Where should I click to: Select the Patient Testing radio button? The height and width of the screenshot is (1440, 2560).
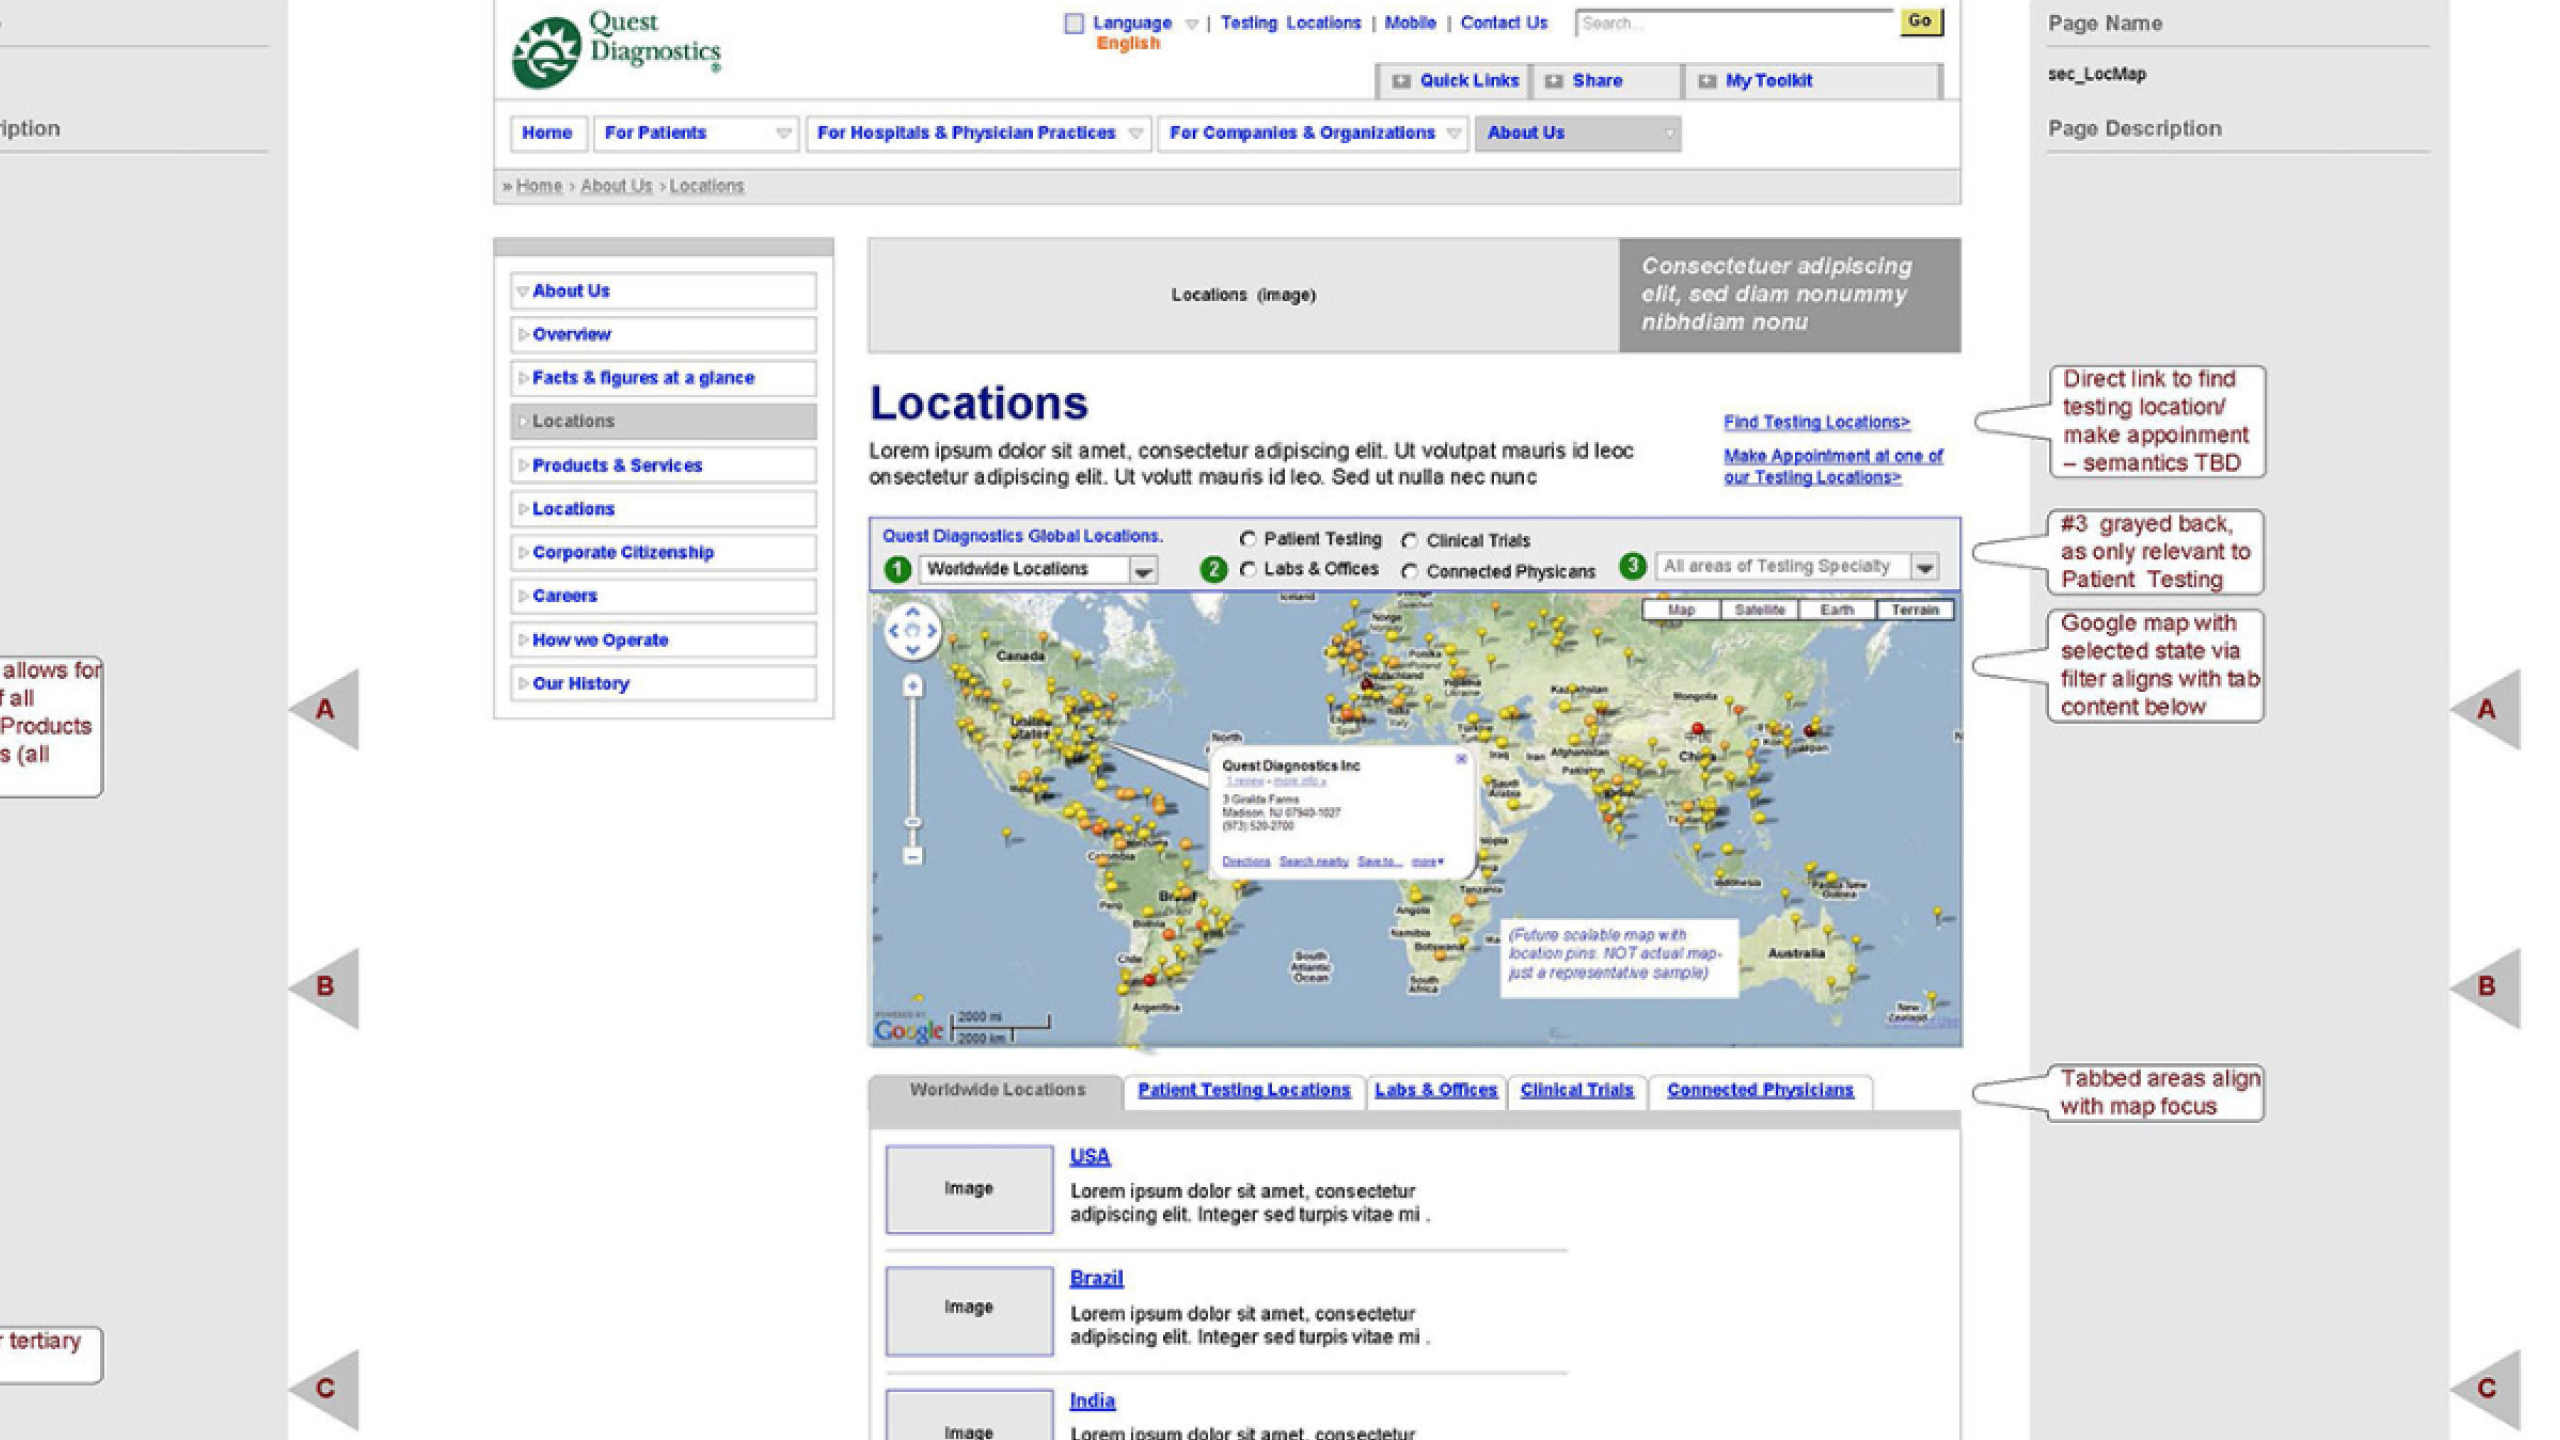coord(1248,539)
